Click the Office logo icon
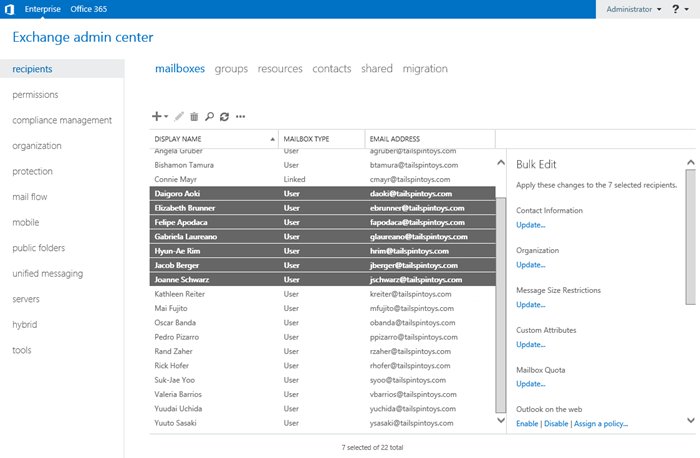700x458 pixels. click(x=9, y=9)
